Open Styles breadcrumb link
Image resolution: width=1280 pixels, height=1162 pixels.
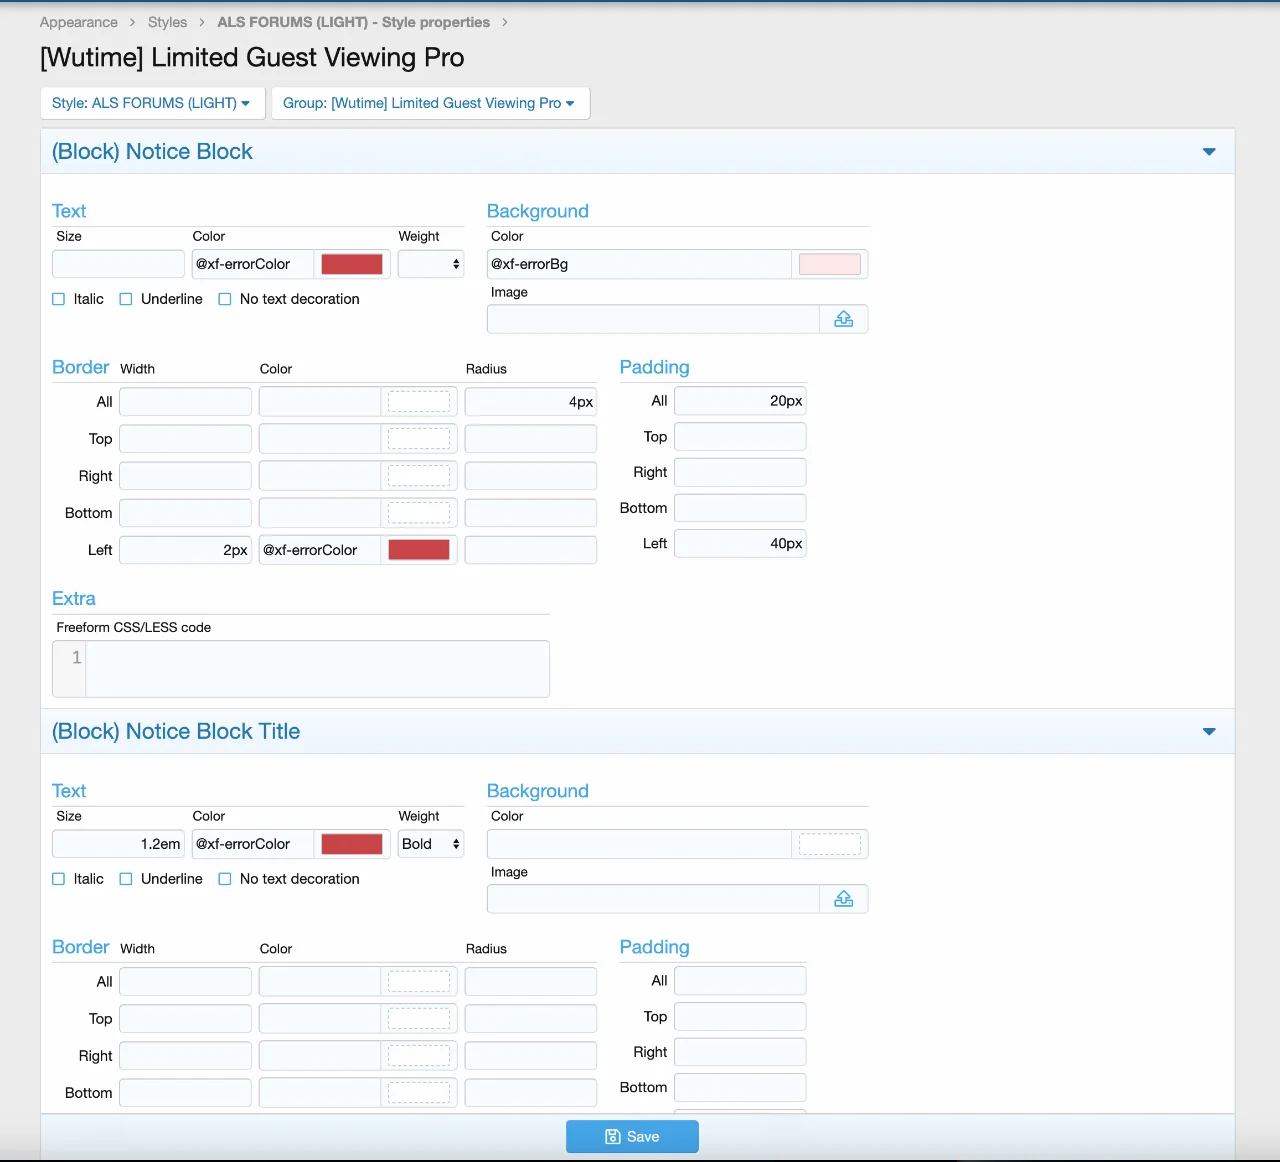(167, 22)
